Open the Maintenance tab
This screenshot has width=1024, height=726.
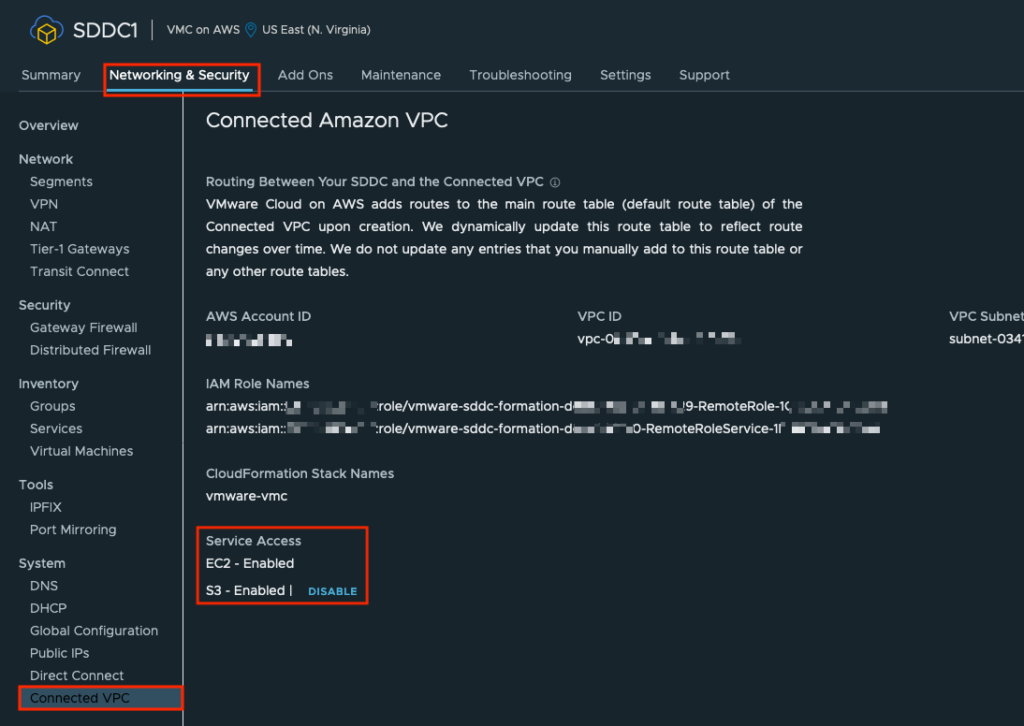[401, 75]
